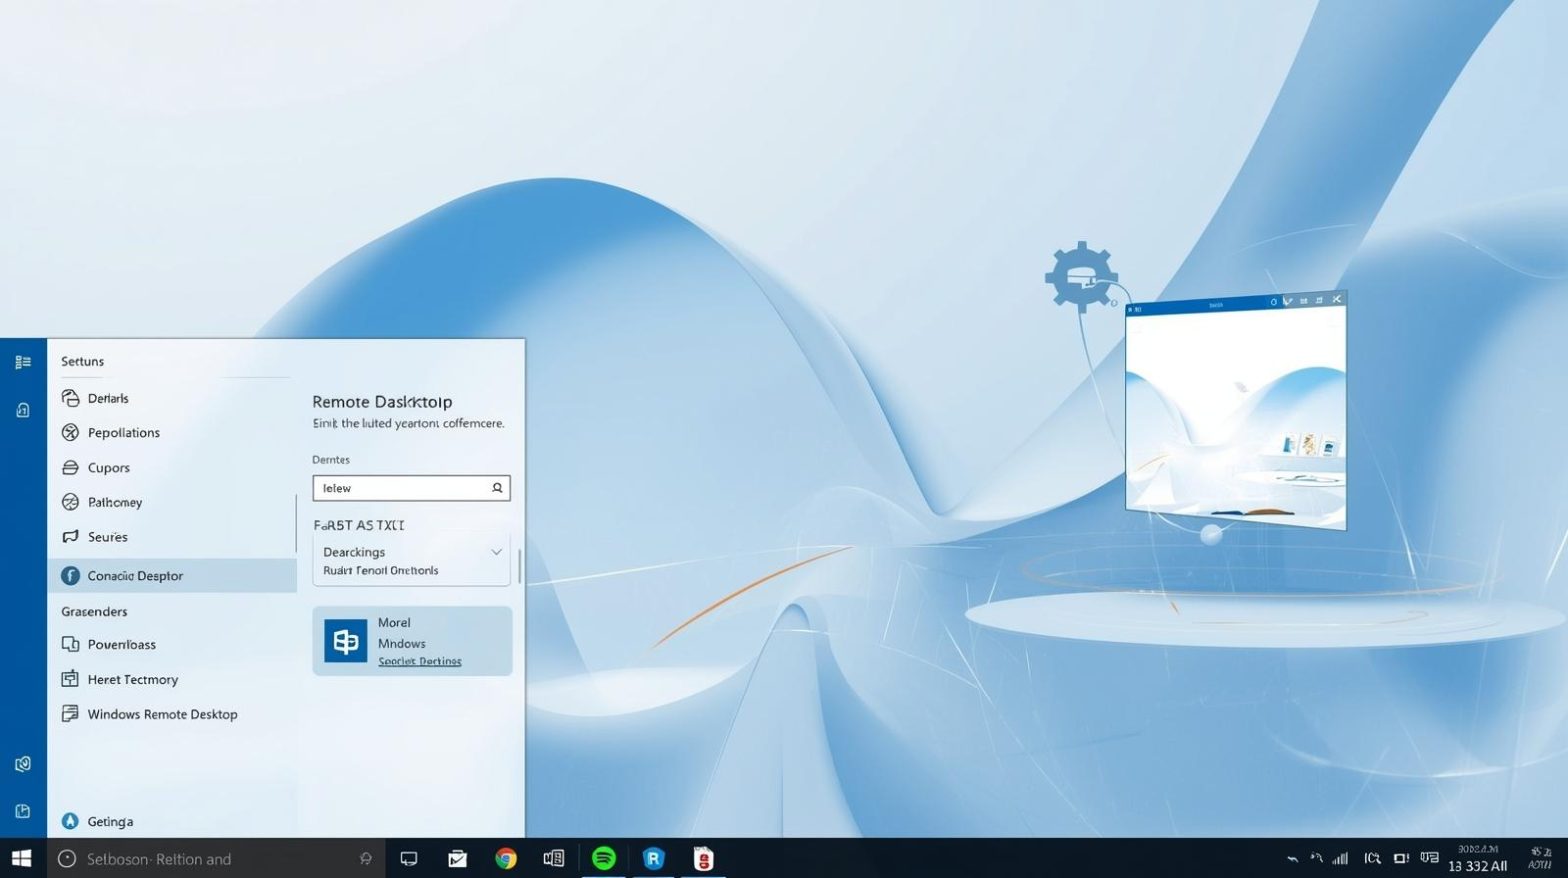Open the Conacic Desptor item

pyautogui.click(x=135, y=575)
